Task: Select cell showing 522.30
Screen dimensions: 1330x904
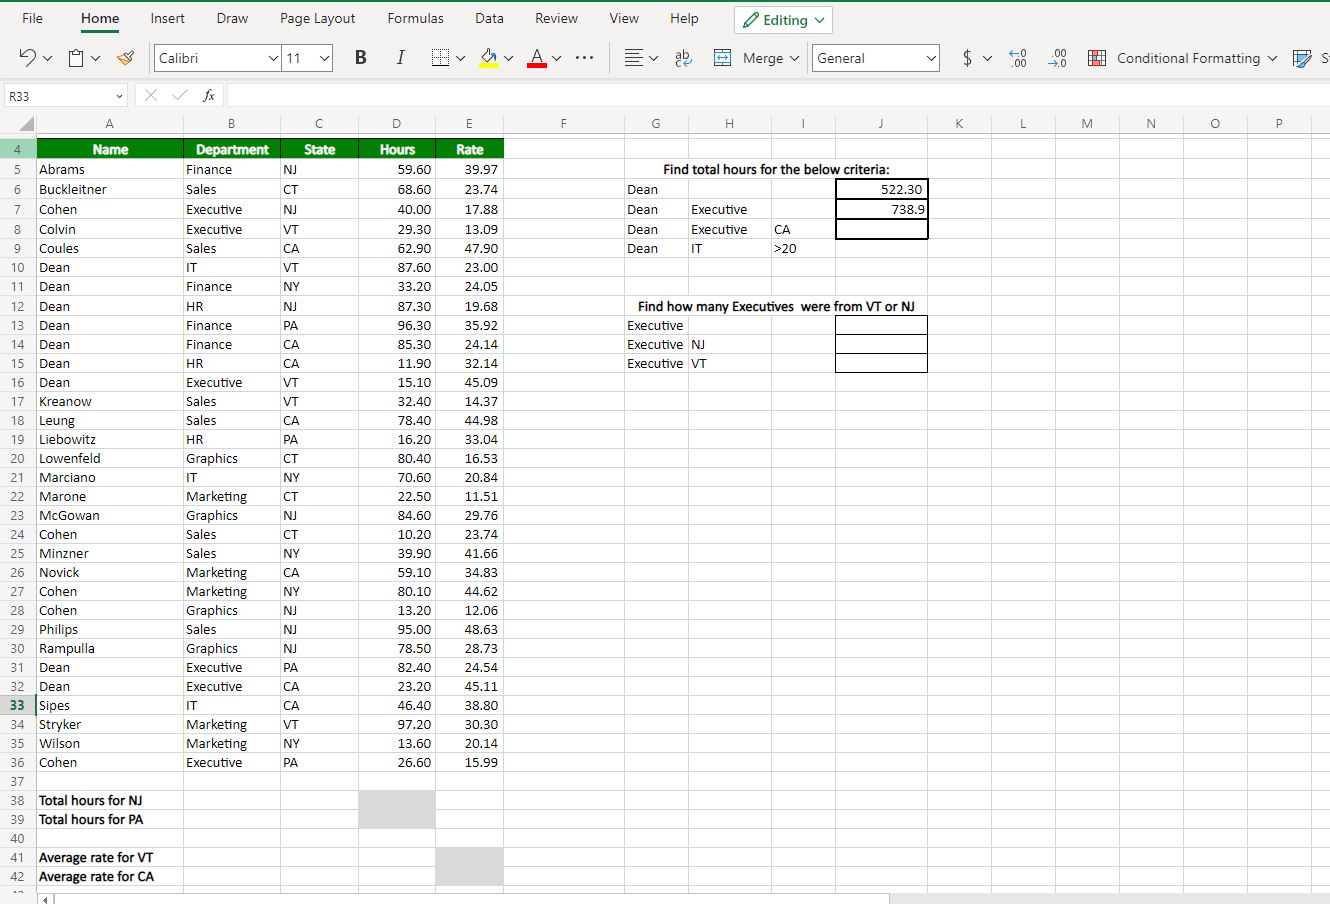Action: point(881,189)
